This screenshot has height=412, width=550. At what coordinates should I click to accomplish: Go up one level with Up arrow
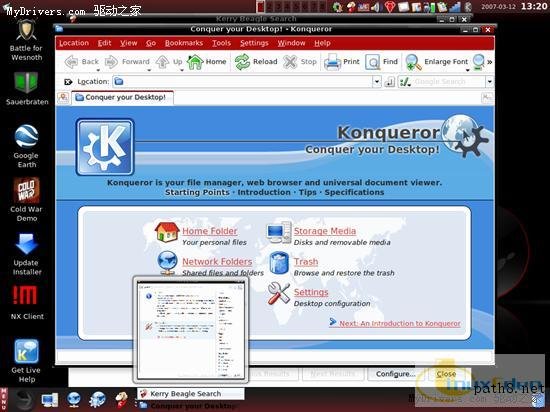(162, 62)
